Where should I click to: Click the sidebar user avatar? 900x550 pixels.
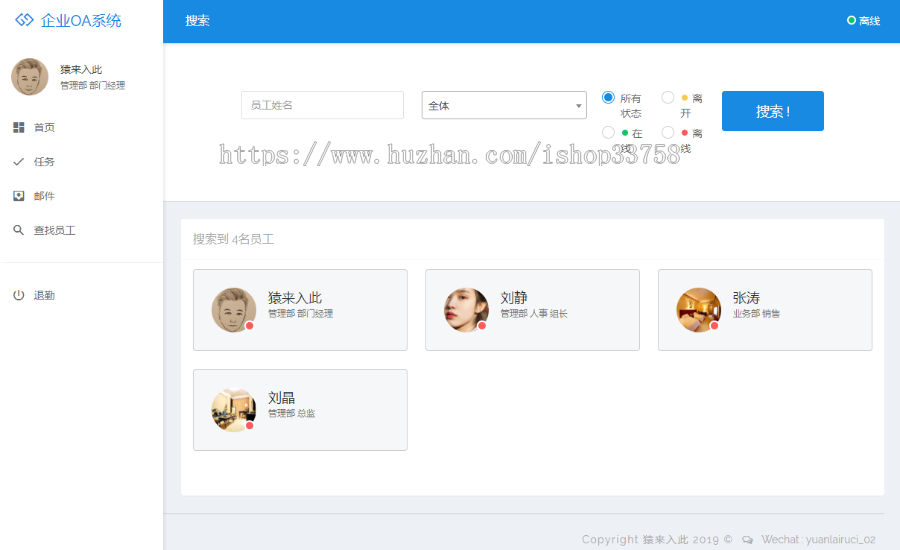(x=30, y=76)
